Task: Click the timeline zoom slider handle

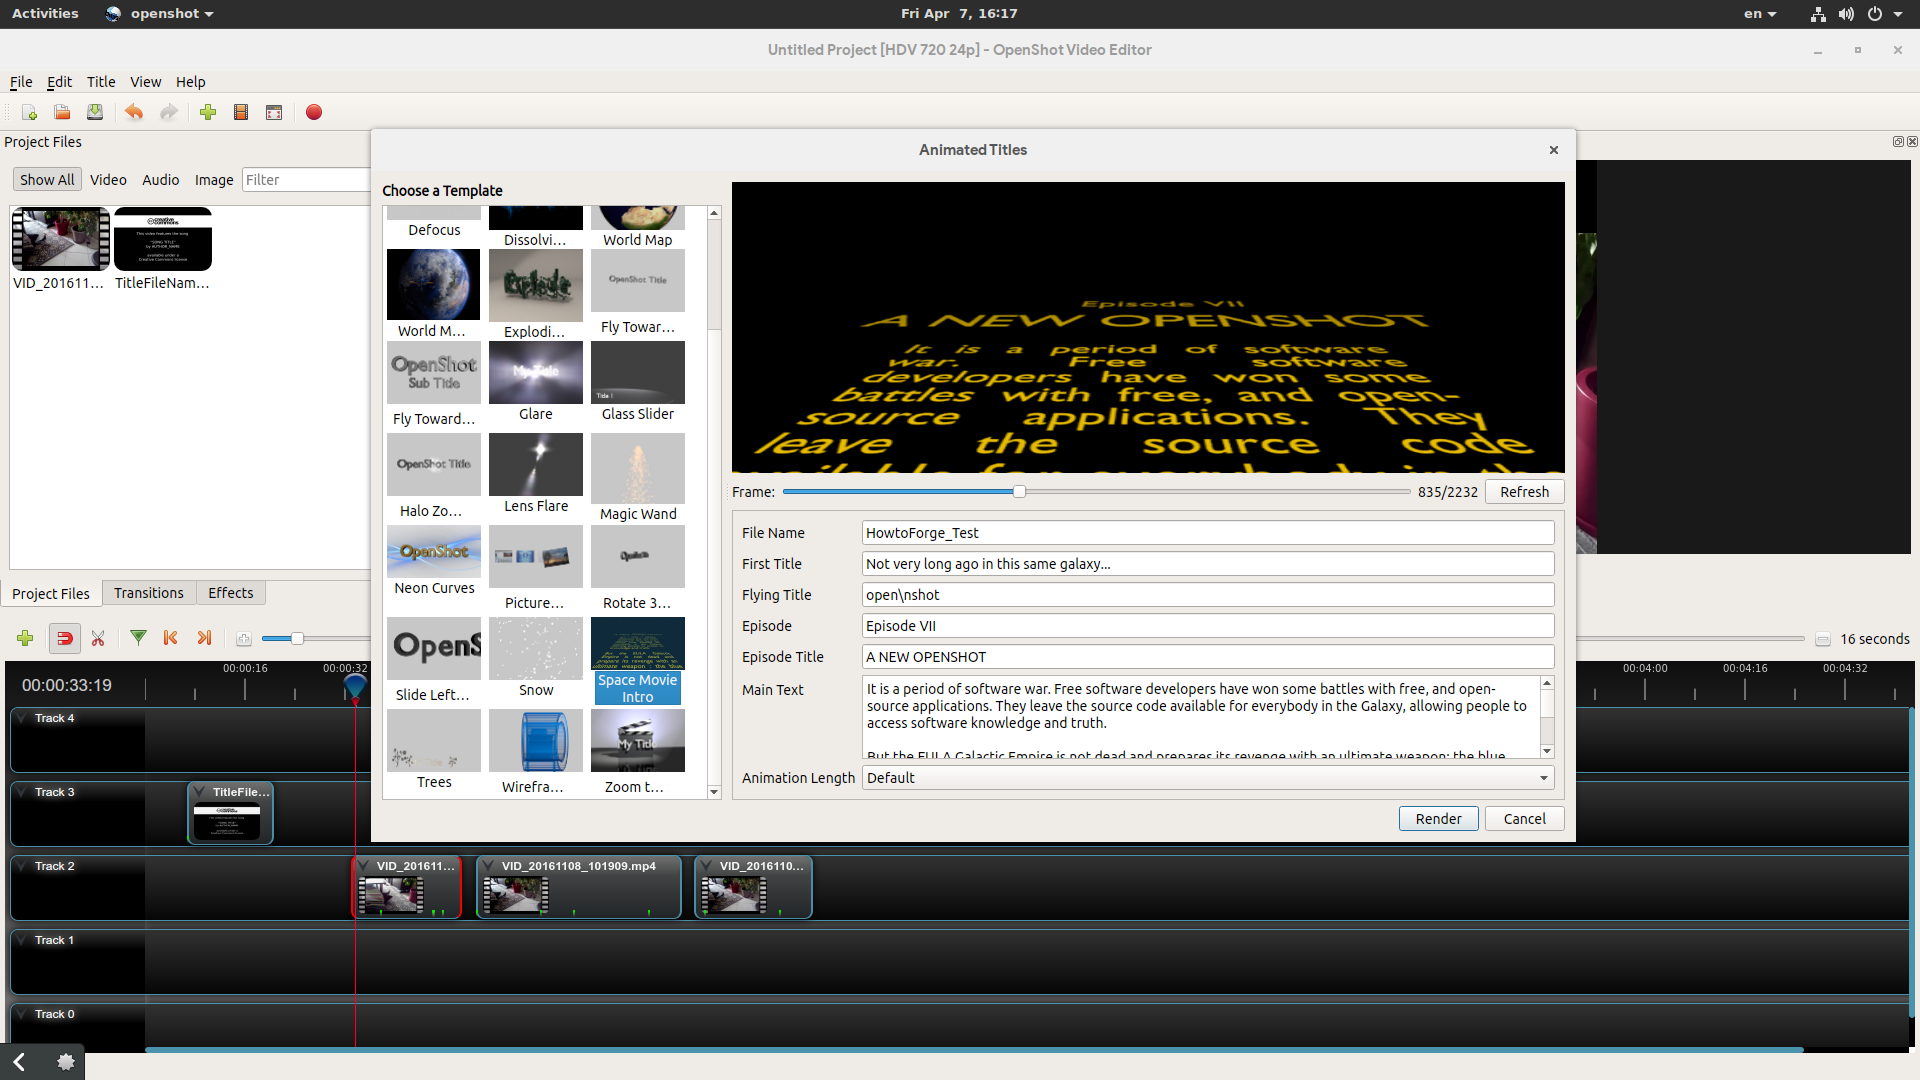Action: tap(296, 639)
